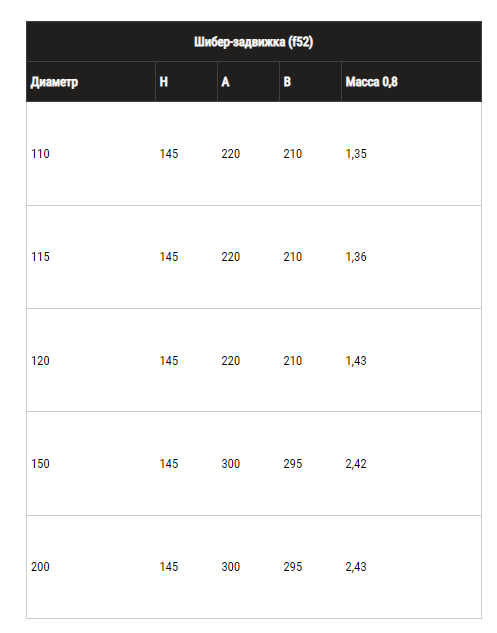This screenshot has height=633, width=497.
Task: Click the diameter cell 110
Action: click(40, 154)
